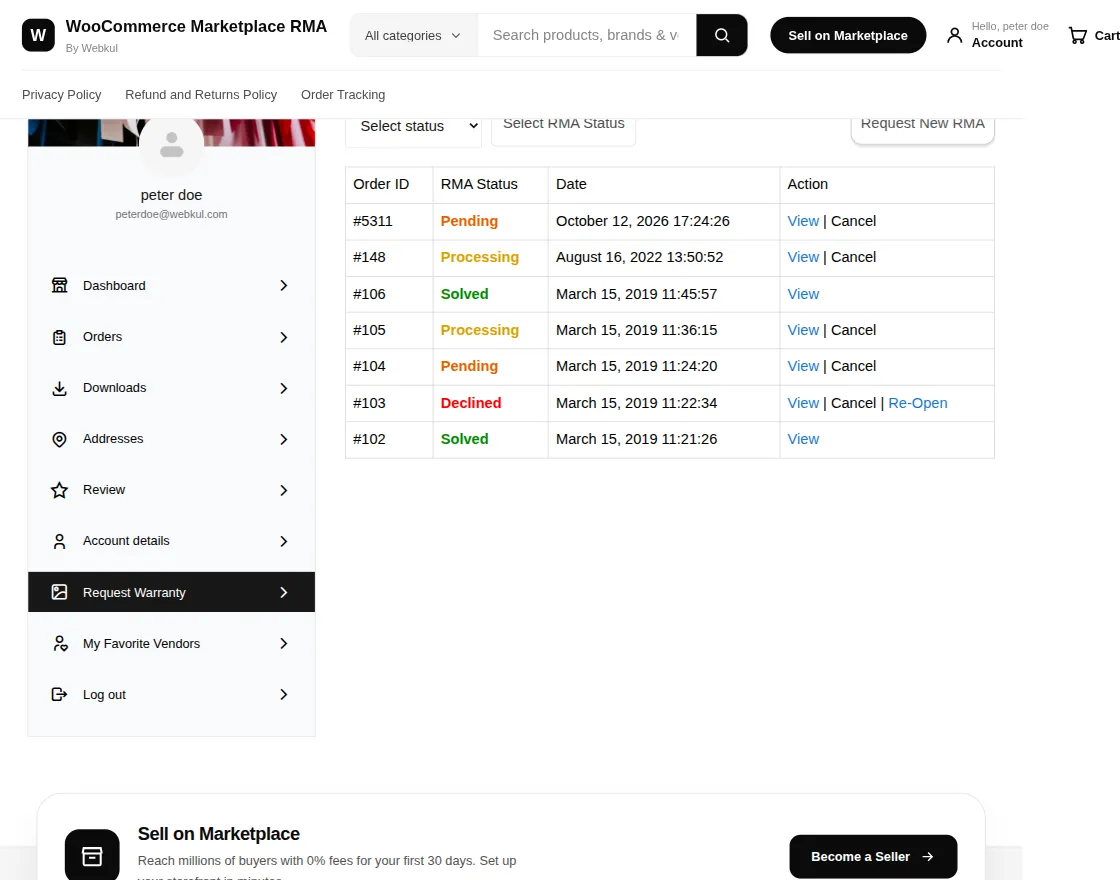Click the Account user icon in header
Viewport: 1120px width, 880px height.
pyautogui.click(x=954, y=35)
